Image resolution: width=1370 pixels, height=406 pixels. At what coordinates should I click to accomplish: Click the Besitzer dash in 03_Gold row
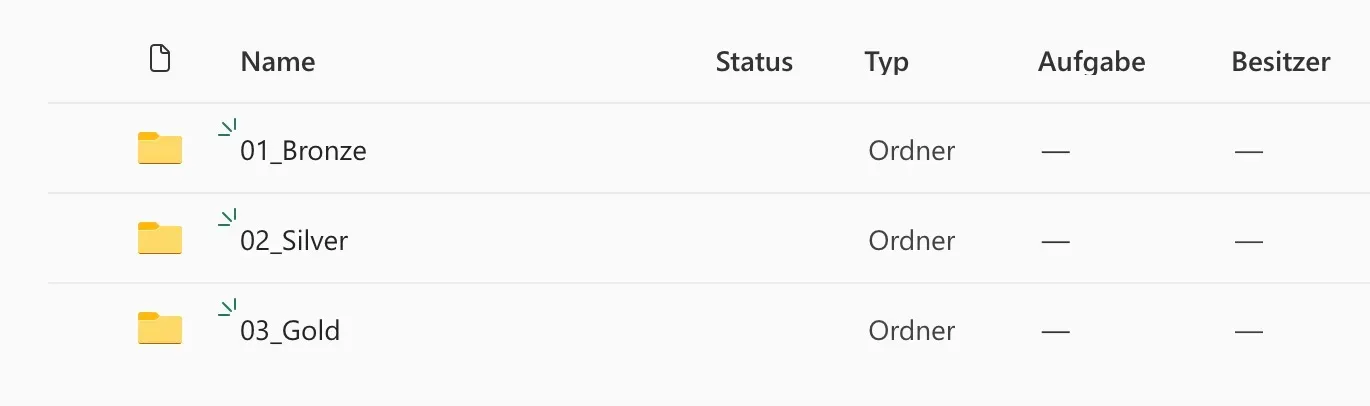(x=1248, y=332)
